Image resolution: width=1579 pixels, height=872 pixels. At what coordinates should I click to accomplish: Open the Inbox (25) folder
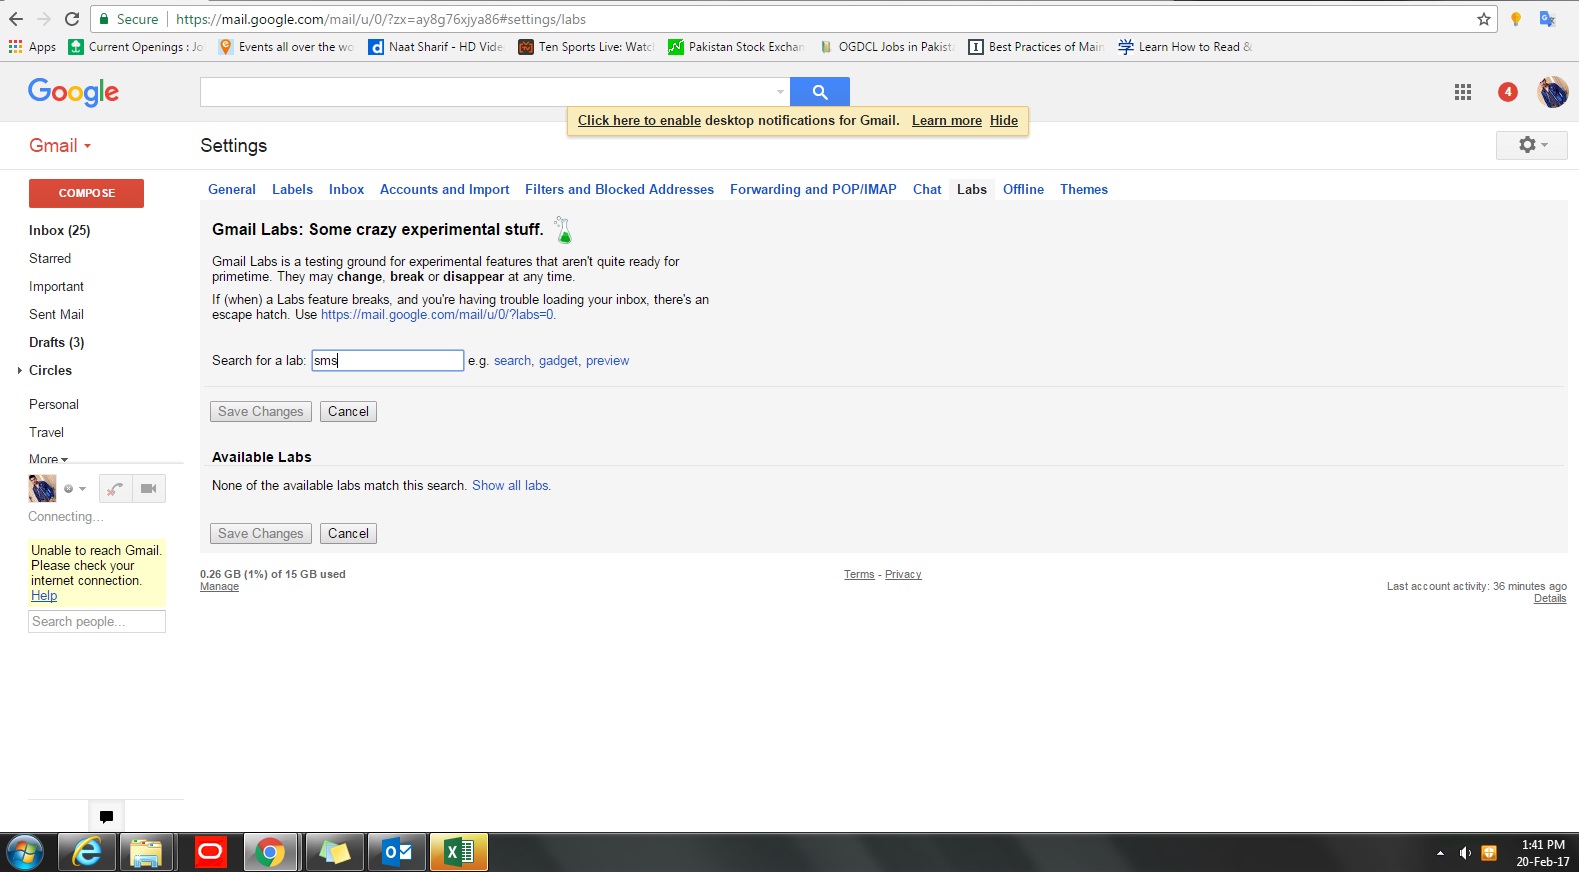[60, 231]
